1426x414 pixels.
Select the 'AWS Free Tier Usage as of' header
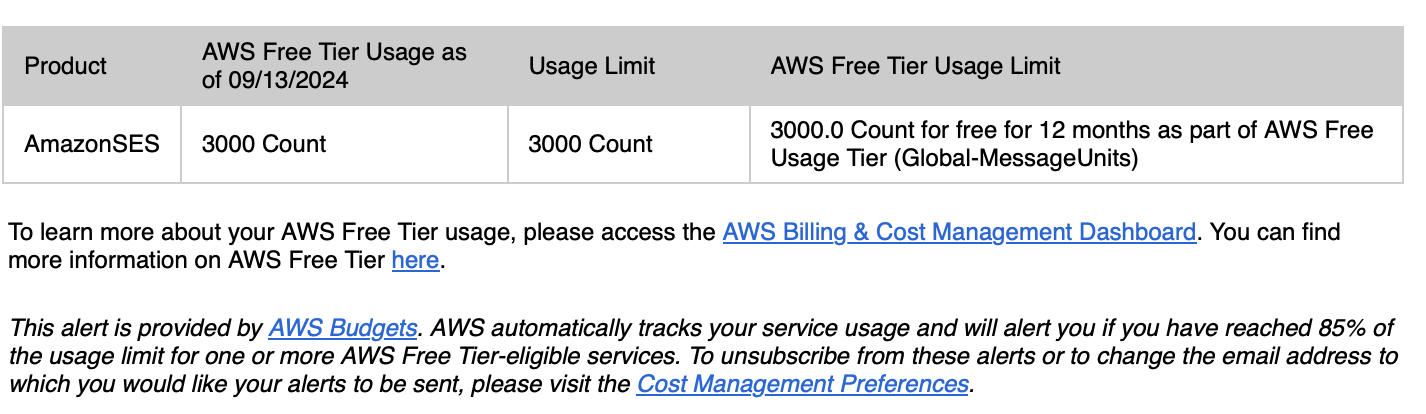(333, 53)
